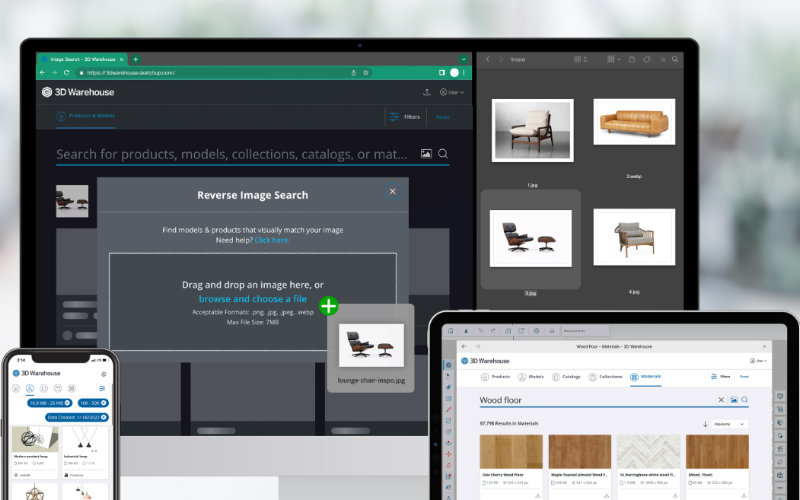Click the image search camera icon on desktop
This screenshot has width=800, height=500.
(427, 154)
